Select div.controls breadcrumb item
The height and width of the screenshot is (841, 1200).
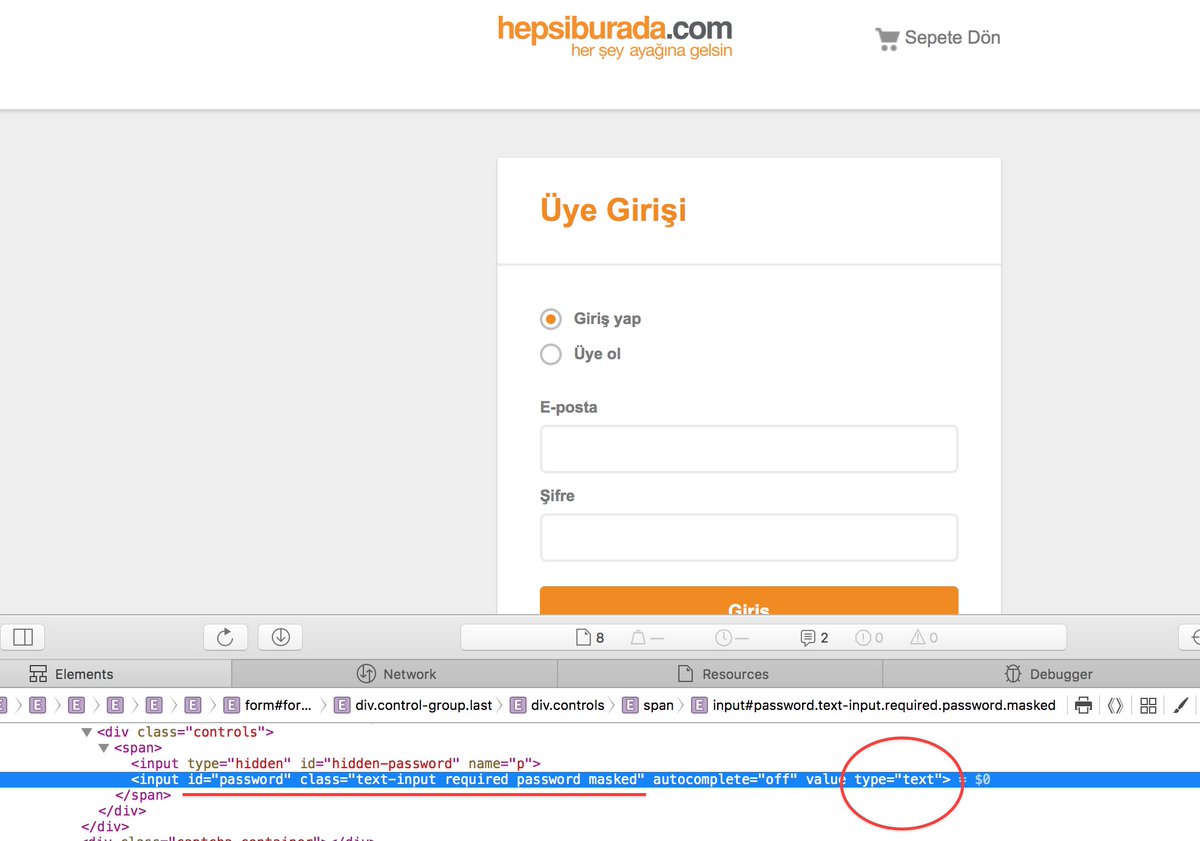click(557, 705)
